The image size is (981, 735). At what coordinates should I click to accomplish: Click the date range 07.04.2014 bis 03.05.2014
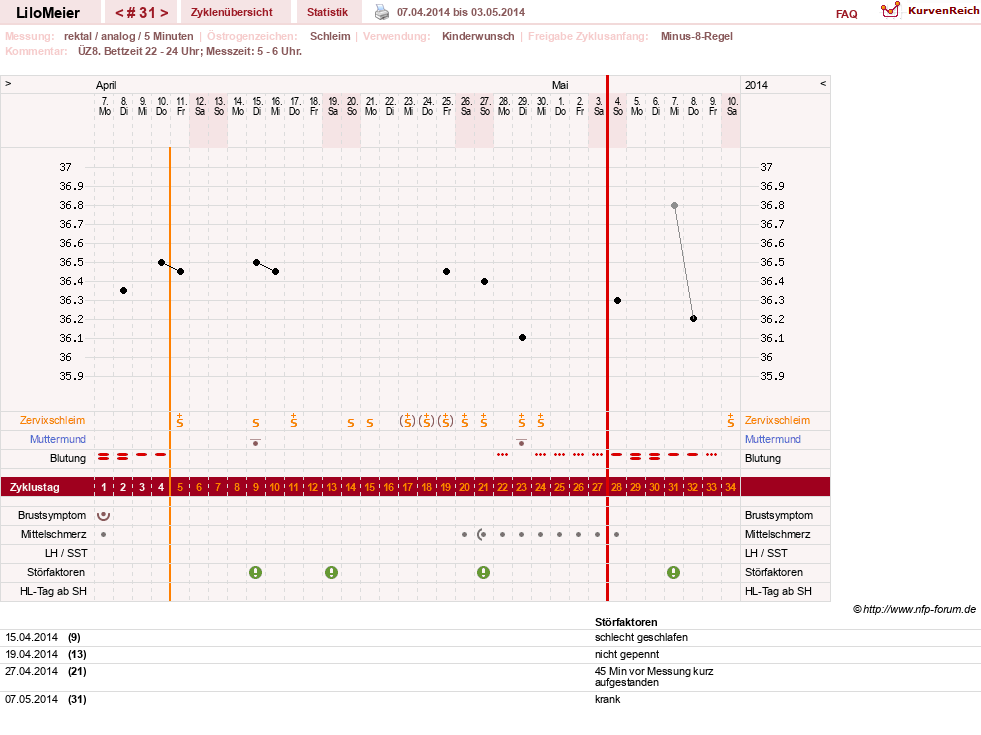[460, 12]
